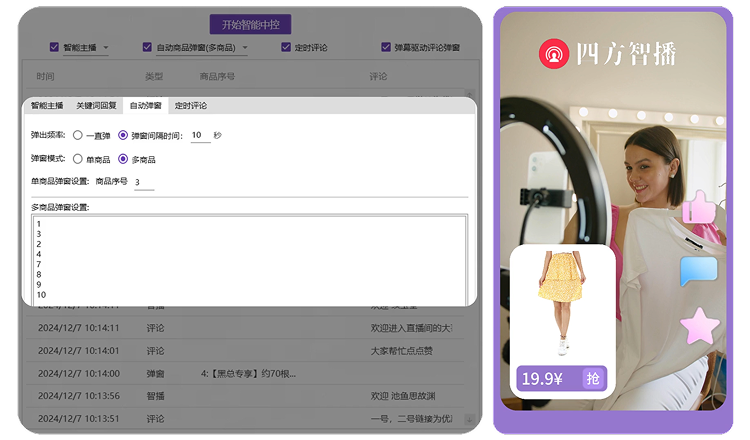Select the 弹窗 row at 2024/12/7 10:14:00
Image resolution: width=750 pixels, height=440 pixels.
tap(245, 374)
